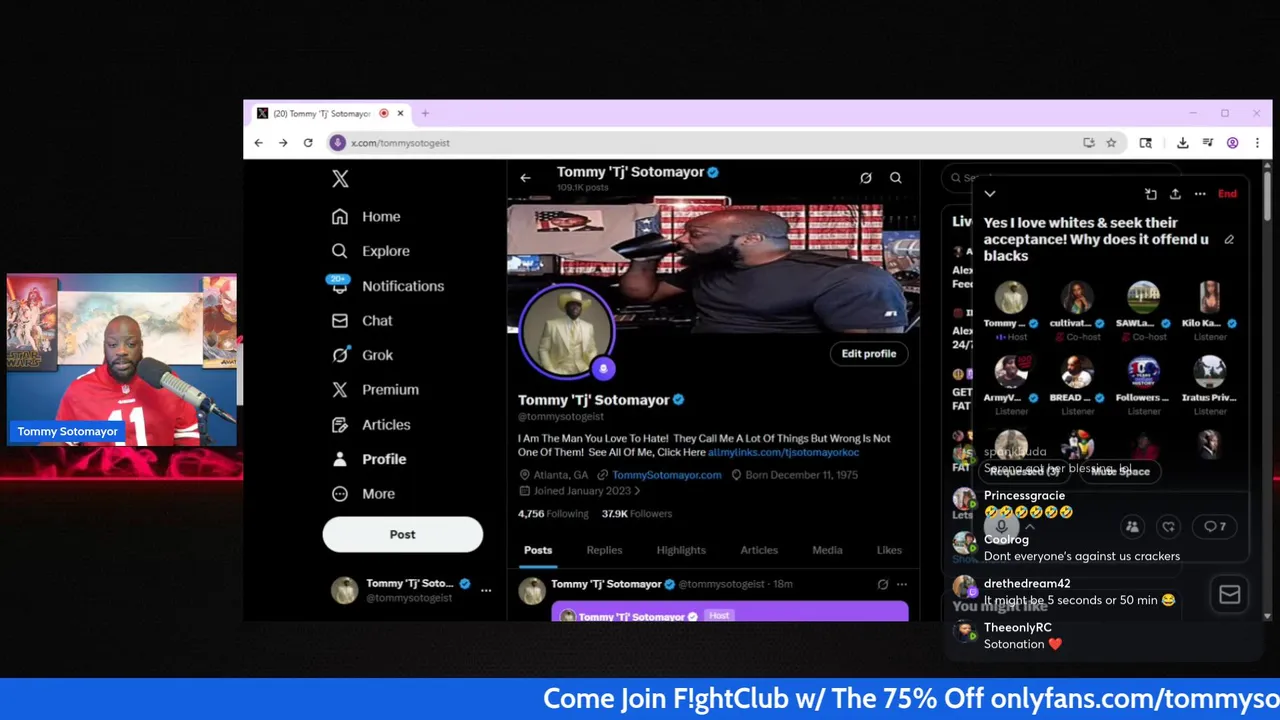Click the Space share icon
The image size is (1280, 720).
[x=1175, y=194]
